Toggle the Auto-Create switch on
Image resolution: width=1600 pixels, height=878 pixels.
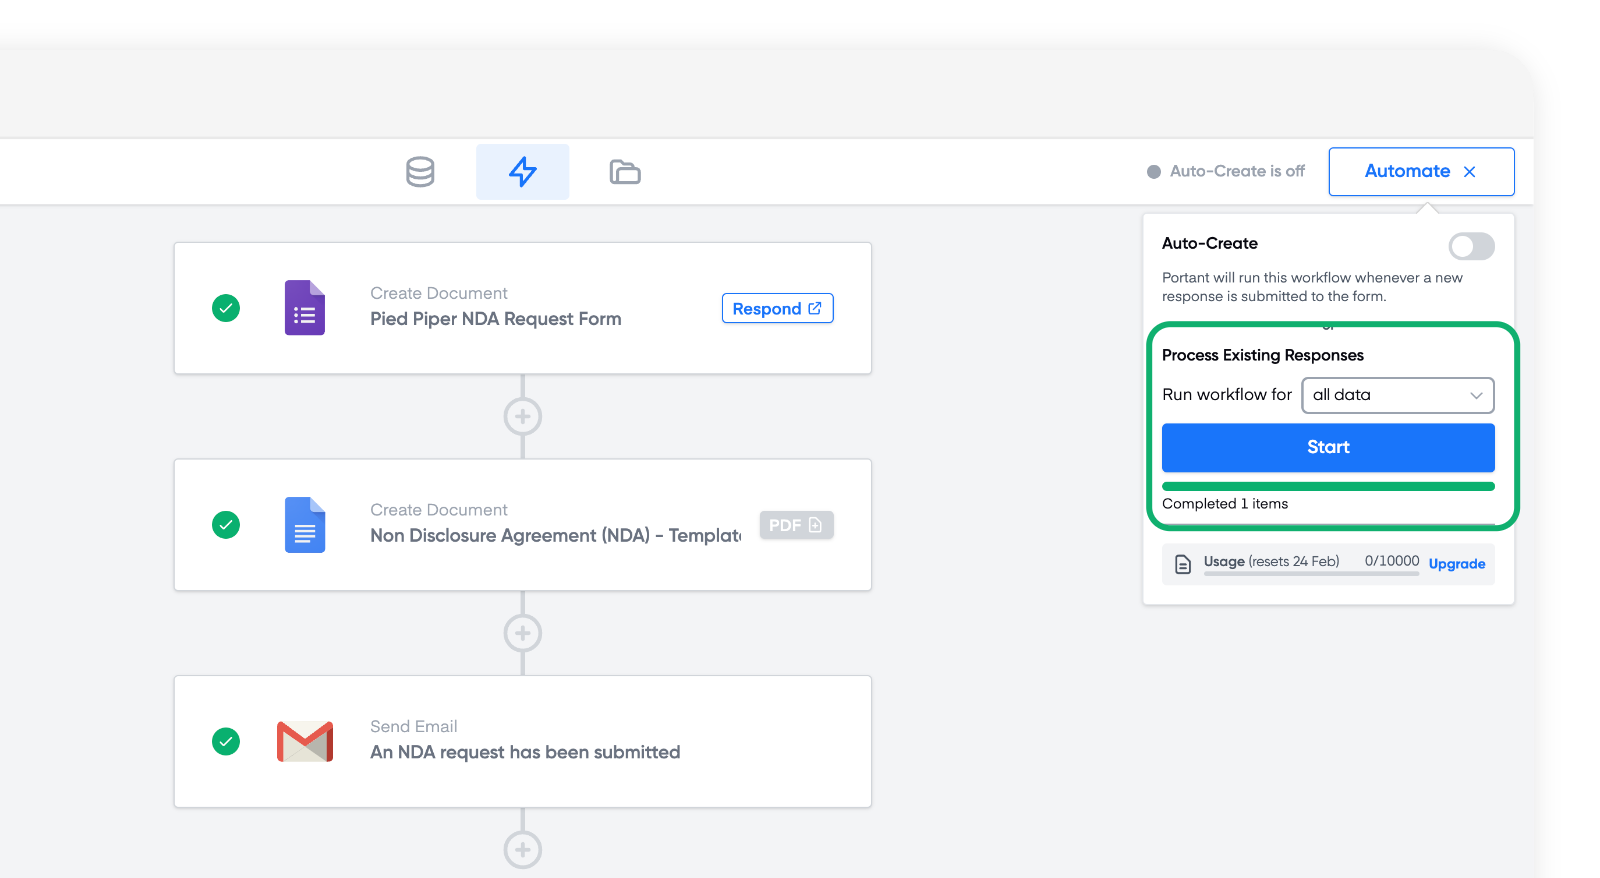click(x=1471, y=246)
